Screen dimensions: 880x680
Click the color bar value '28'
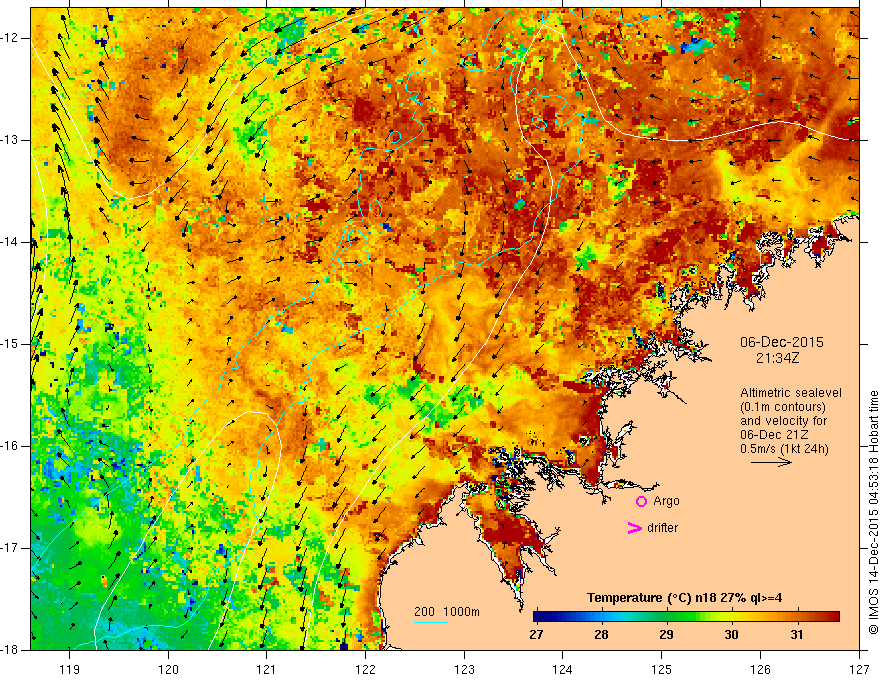coord(601,635)
